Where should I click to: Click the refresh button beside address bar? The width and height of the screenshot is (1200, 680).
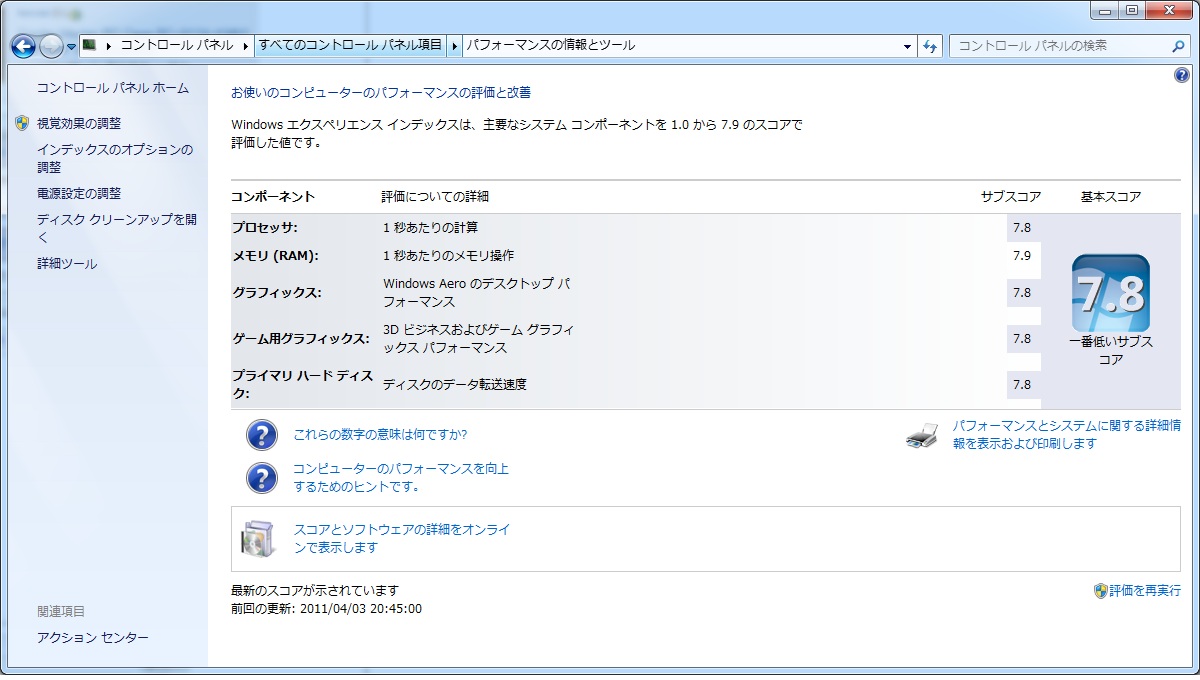click(x=931, y=46)
